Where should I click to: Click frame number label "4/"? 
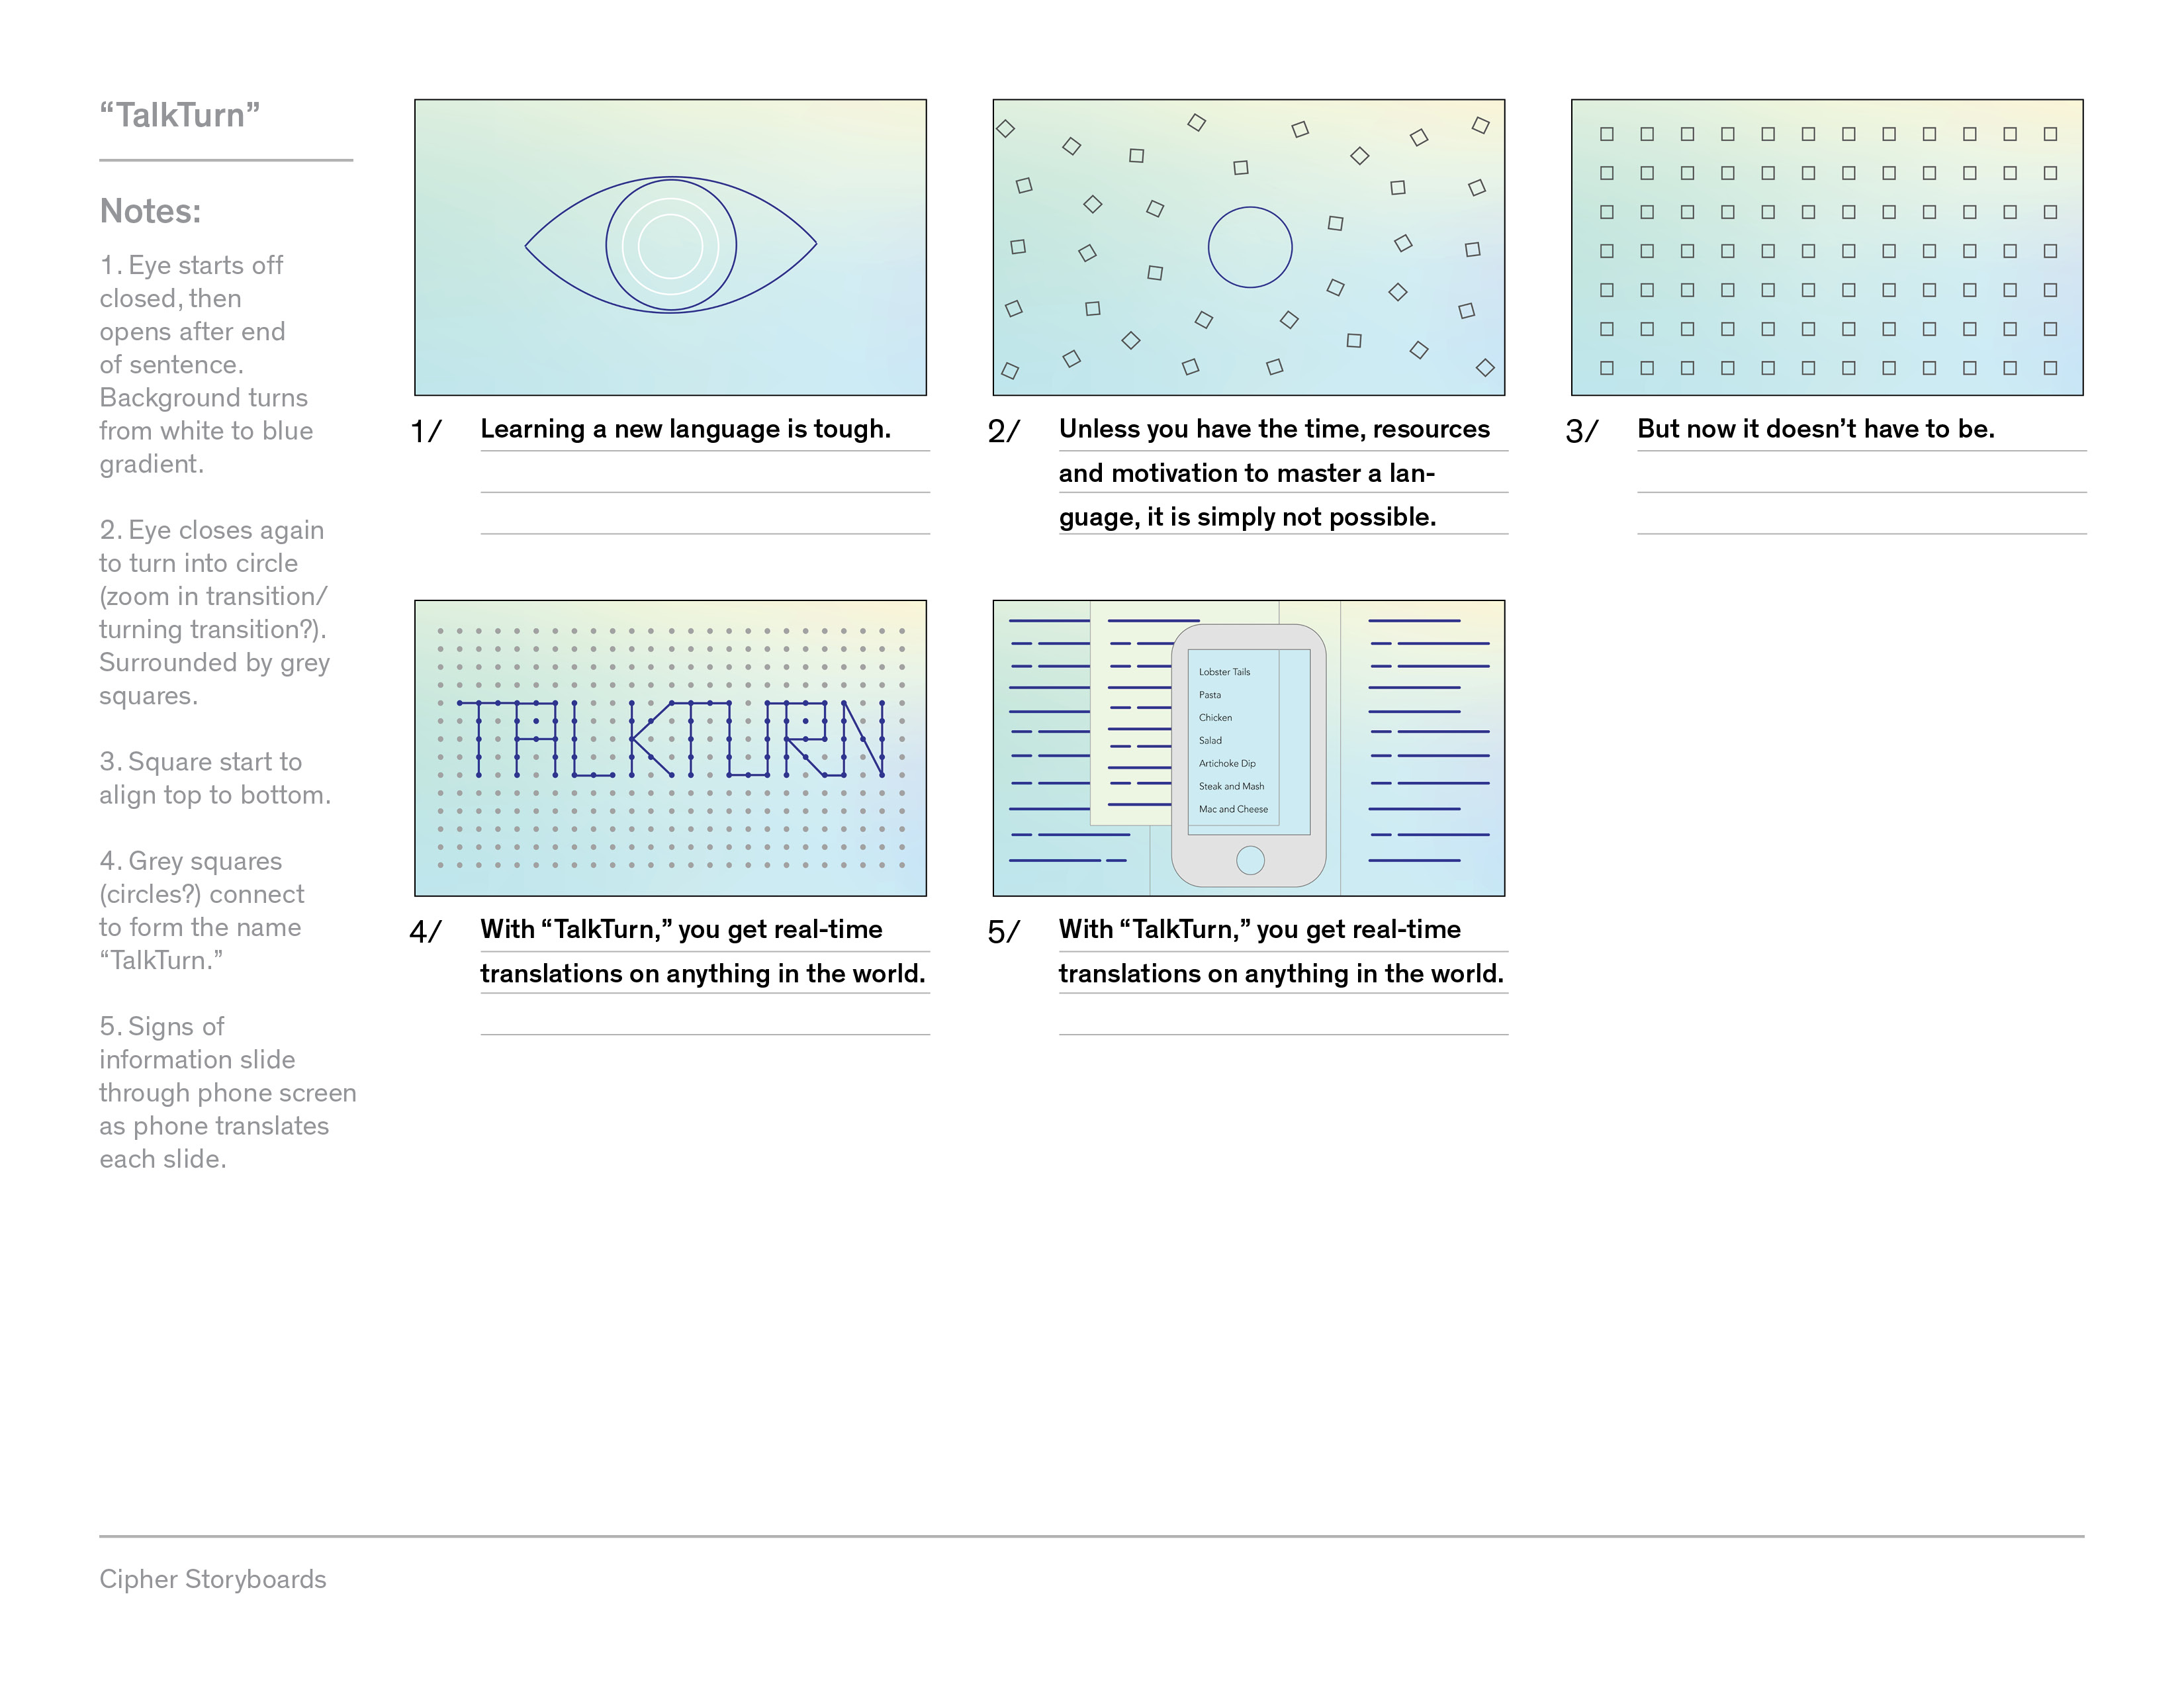tap(425, 931)
